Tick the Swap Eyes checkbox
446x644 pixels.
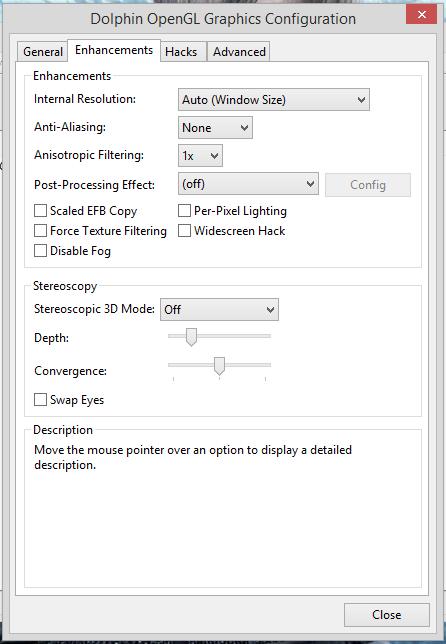(x=40, y=400)
